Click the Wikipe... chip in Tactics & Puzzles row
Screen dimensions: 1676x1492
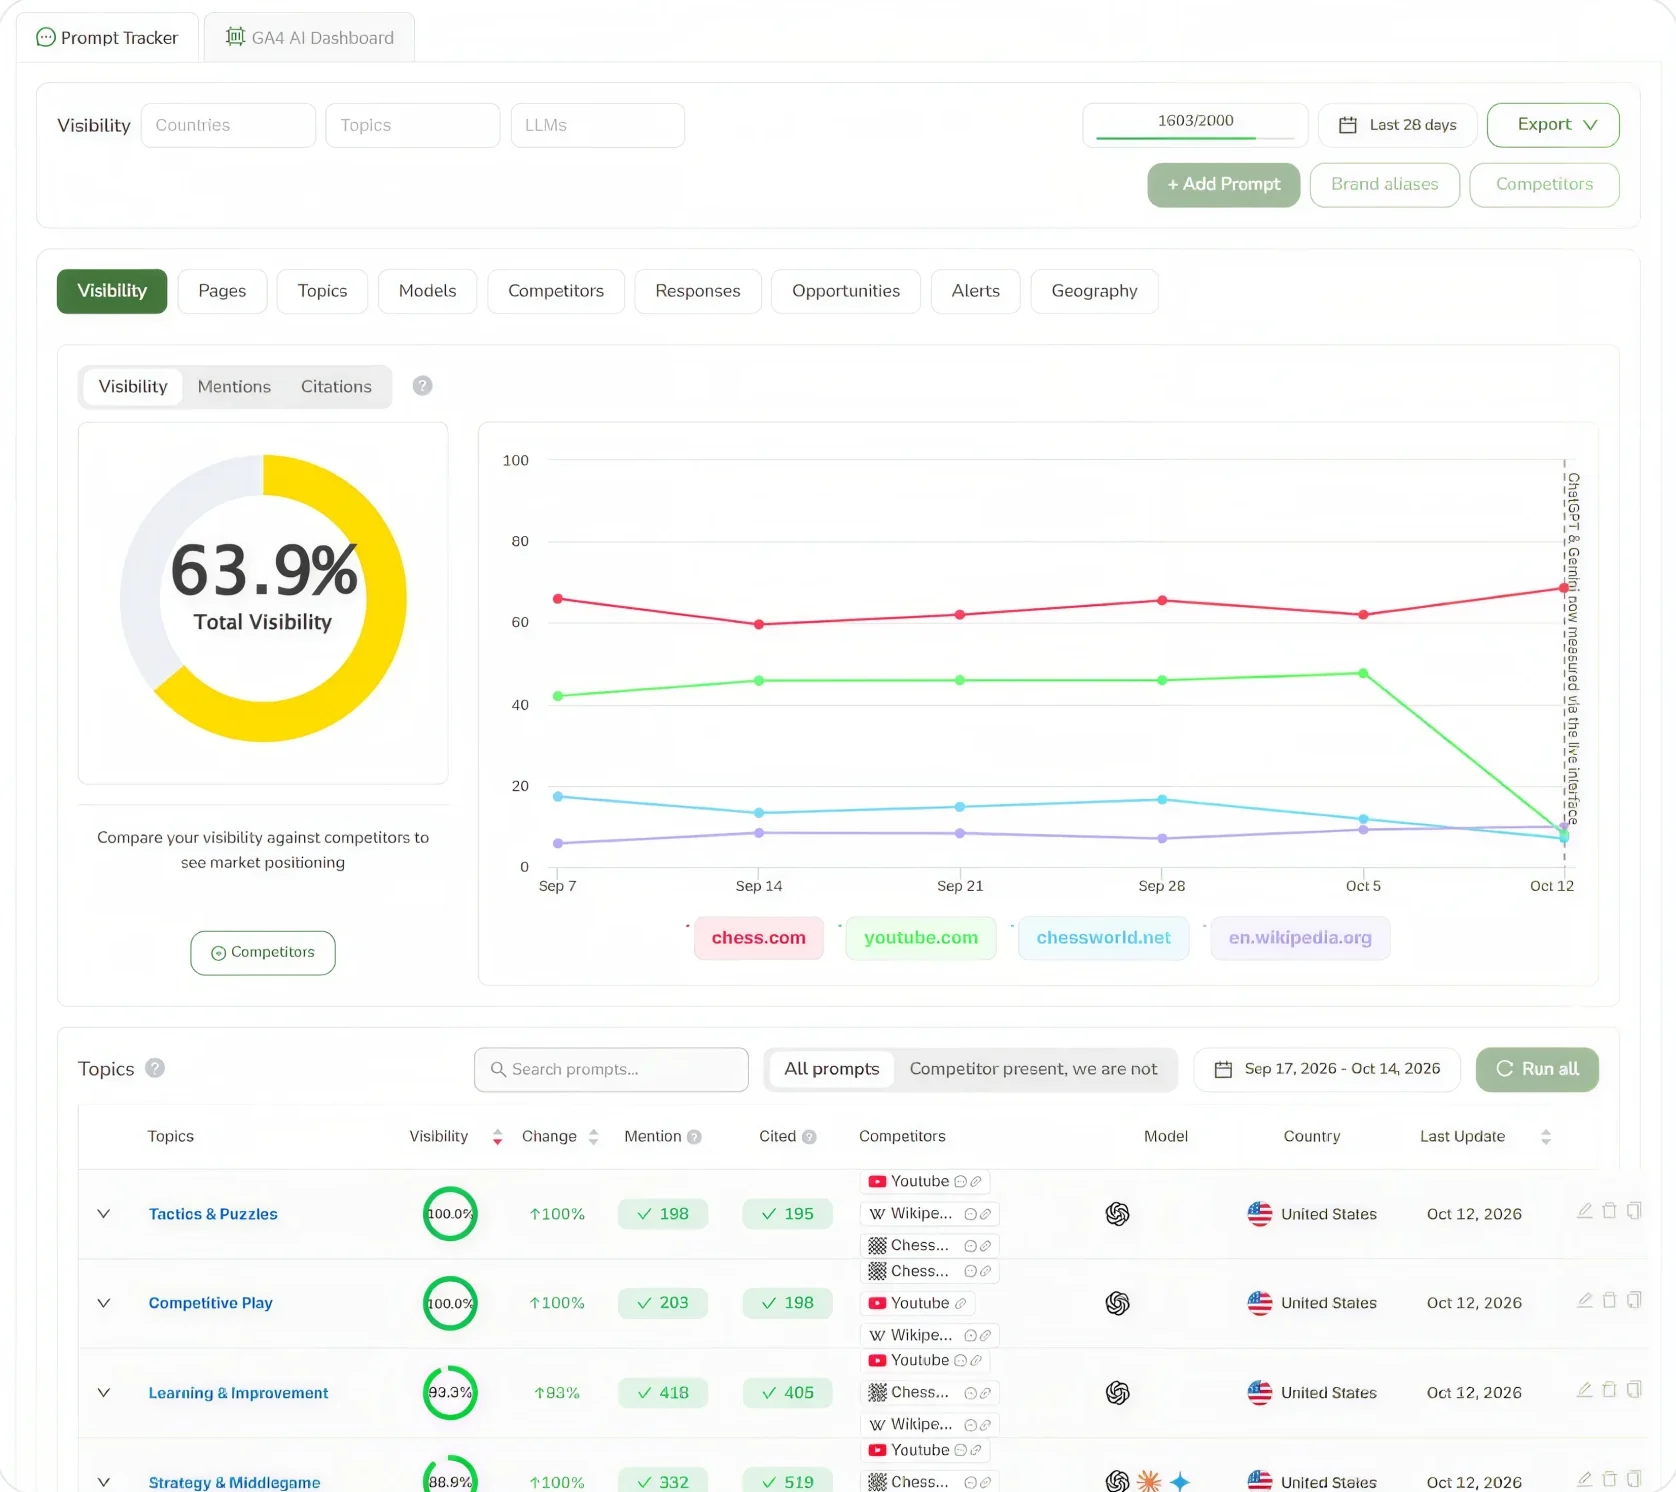[930, 1214]
